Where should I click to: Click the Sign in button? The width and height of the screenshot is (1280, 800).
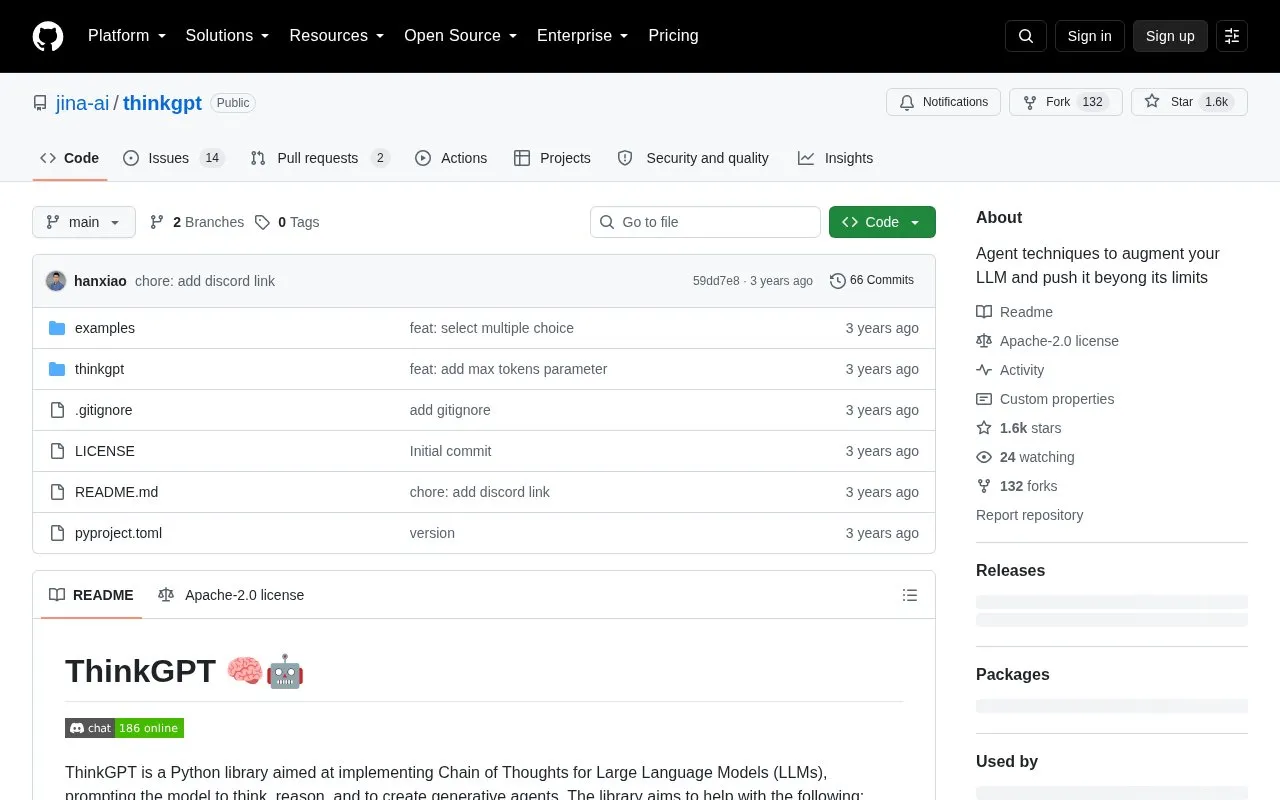point(1090,36)
